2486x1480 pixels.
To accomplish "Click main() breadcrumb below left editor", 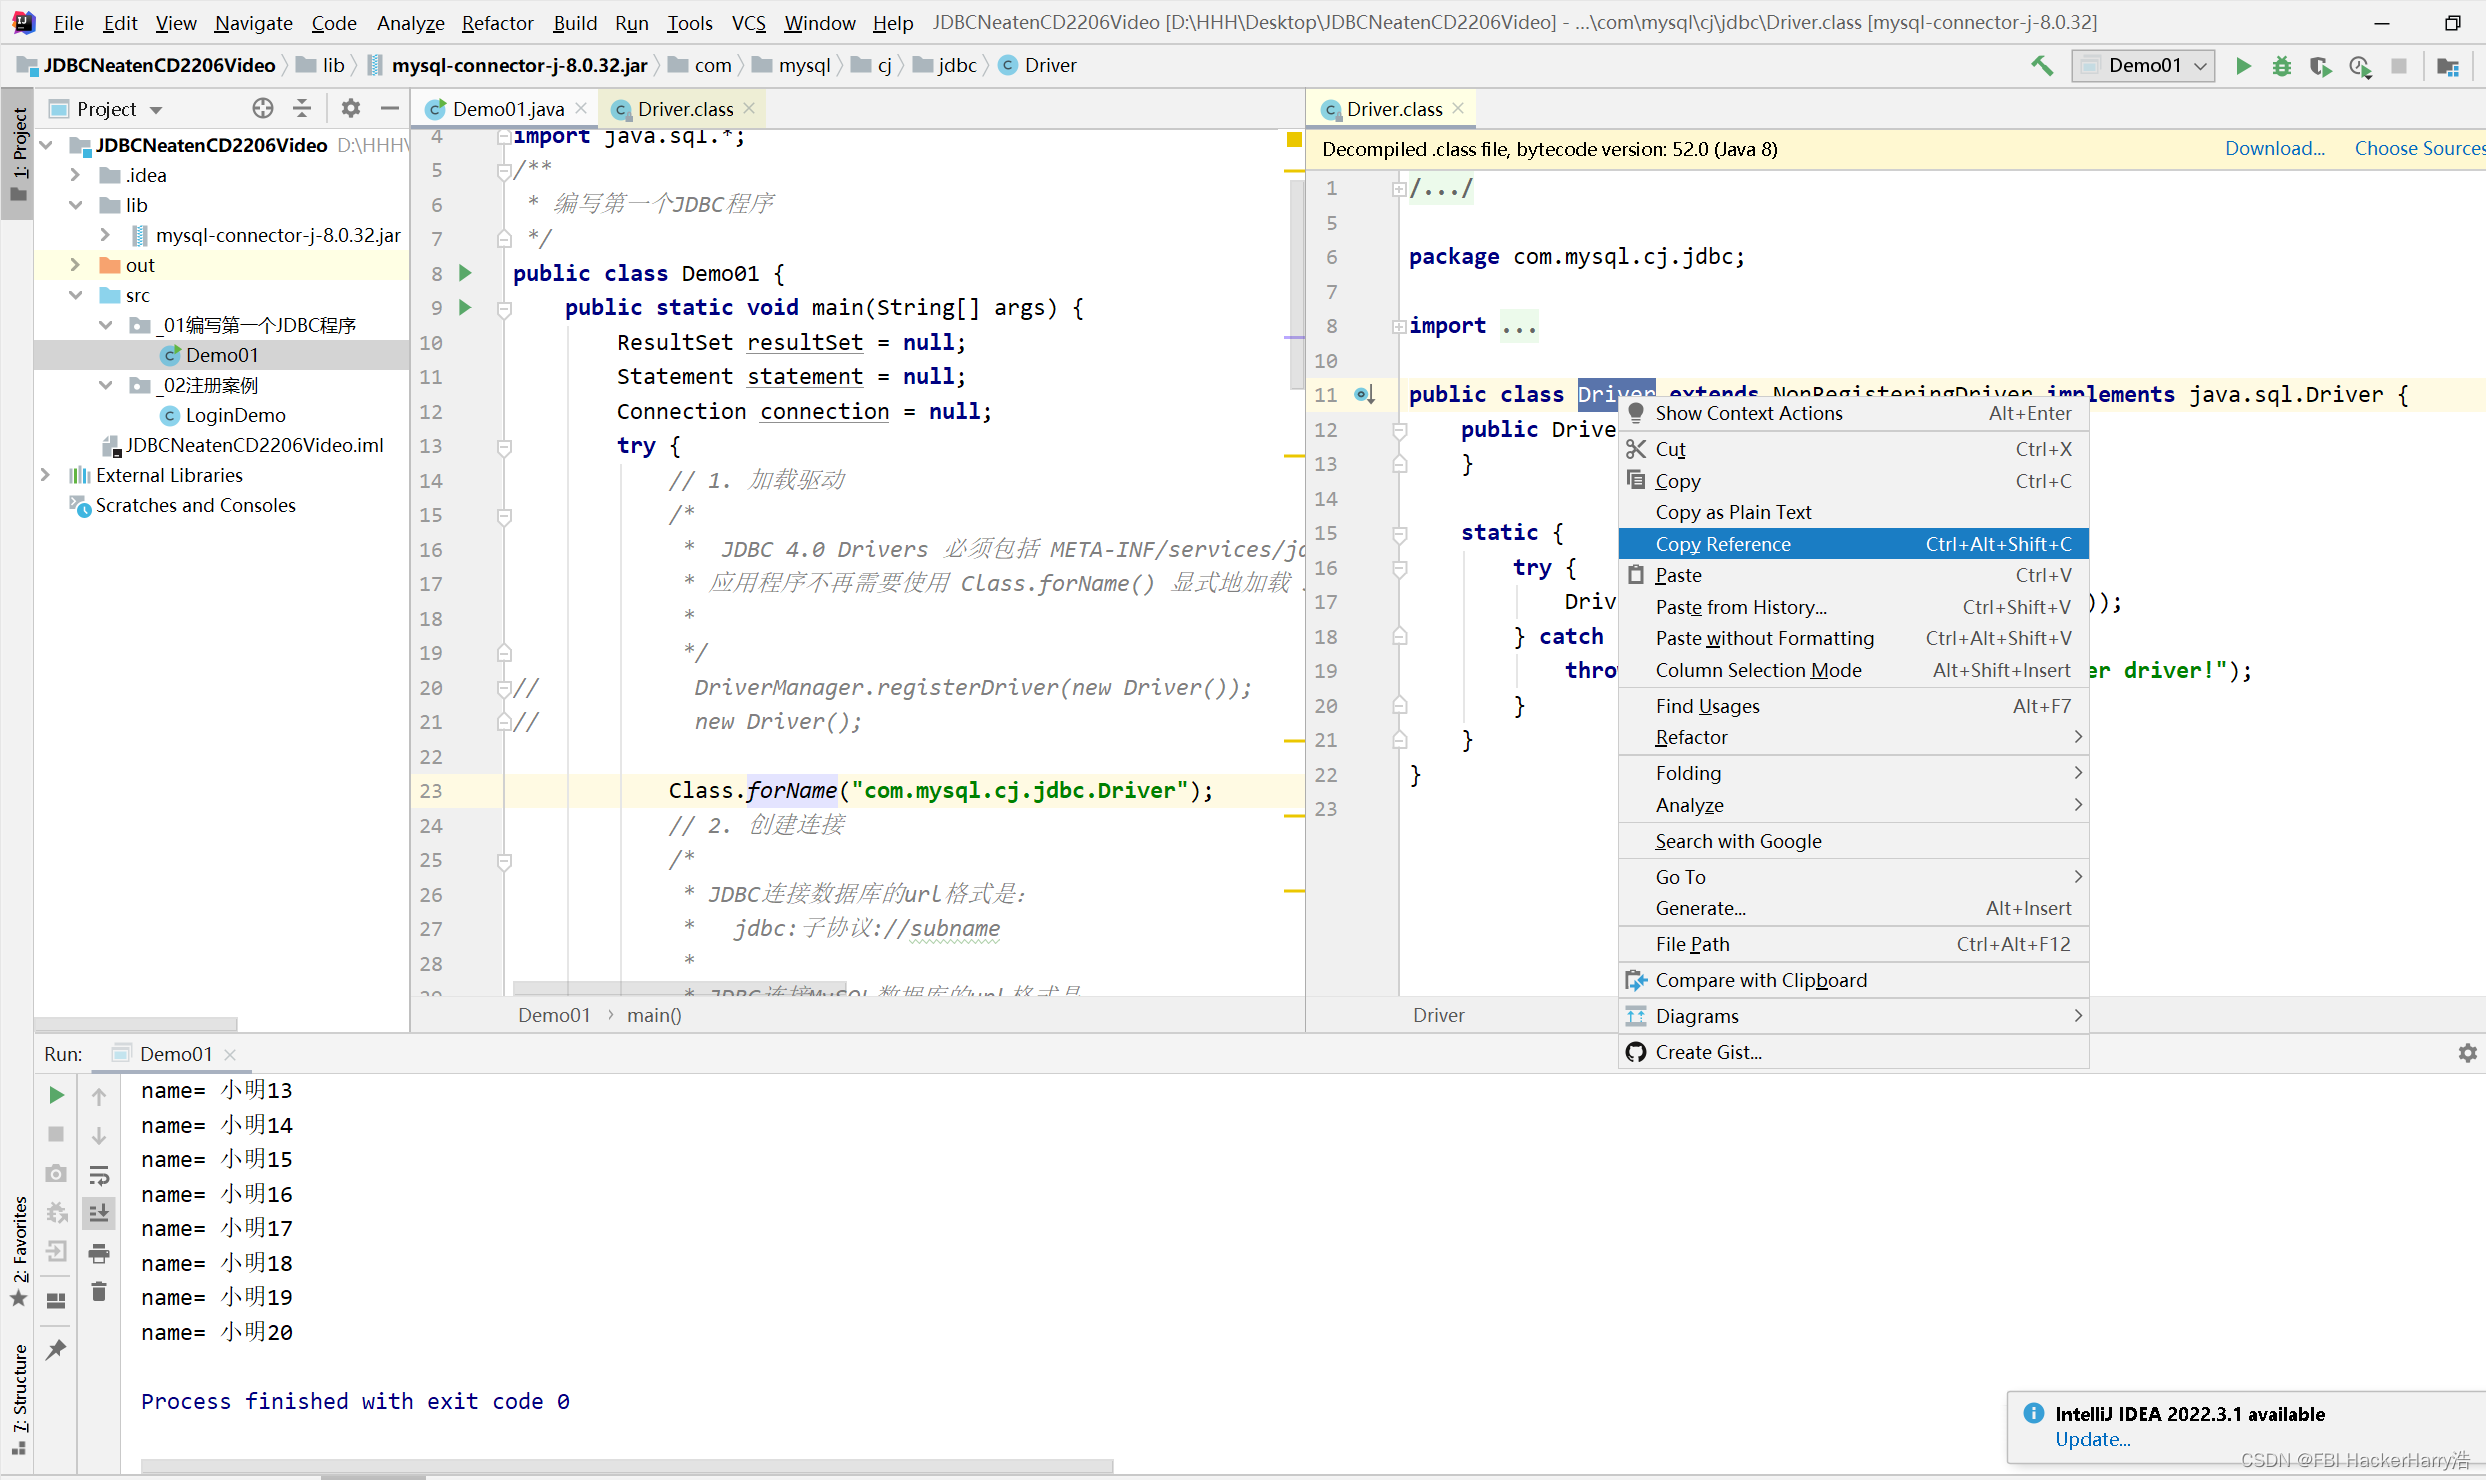I will pos(654,1015).
